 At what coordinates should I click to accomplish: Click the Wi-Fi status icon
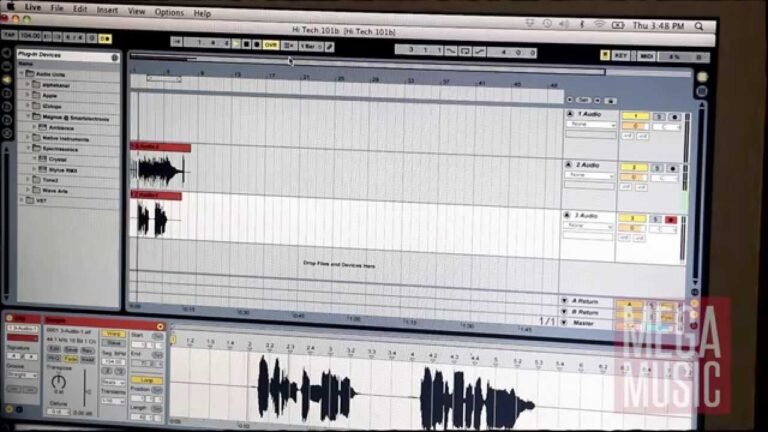599,24
